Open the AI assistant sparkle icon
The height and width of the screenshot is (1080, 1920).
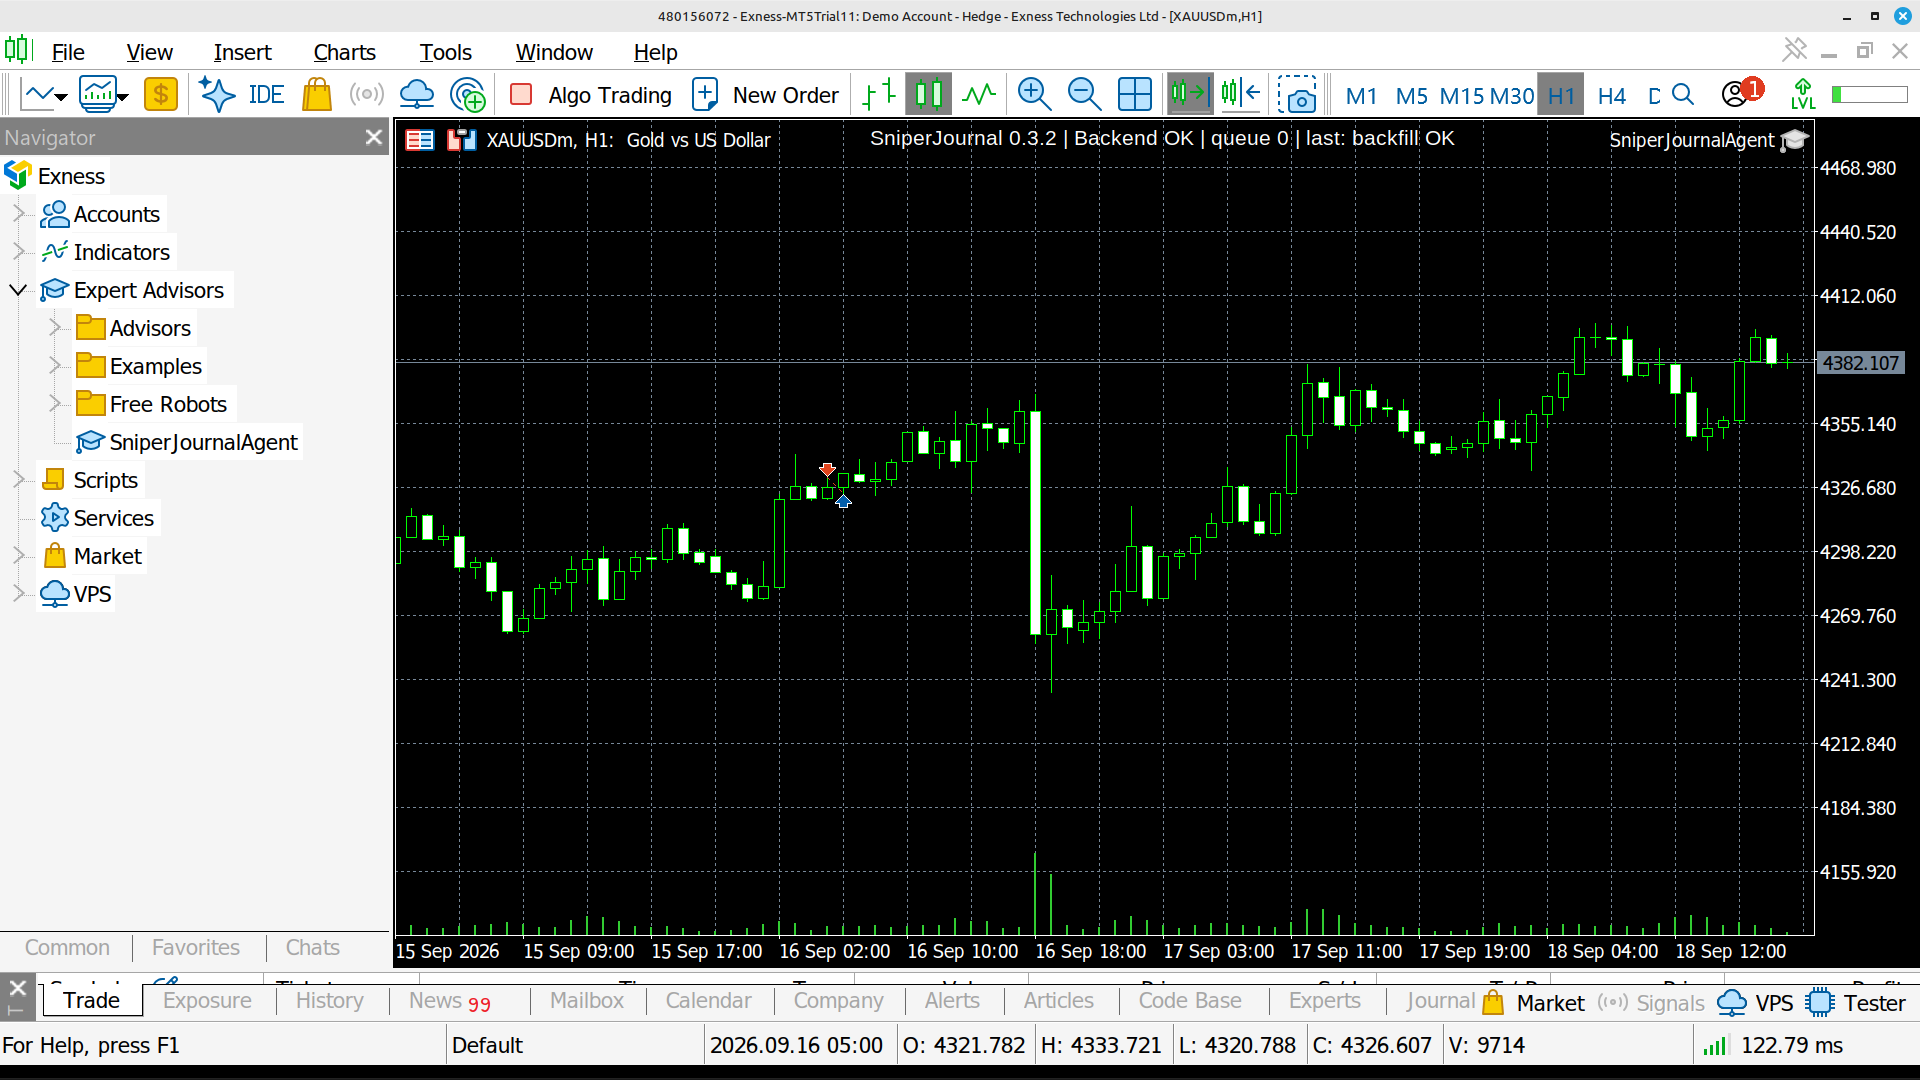click(x=216, y=95)
